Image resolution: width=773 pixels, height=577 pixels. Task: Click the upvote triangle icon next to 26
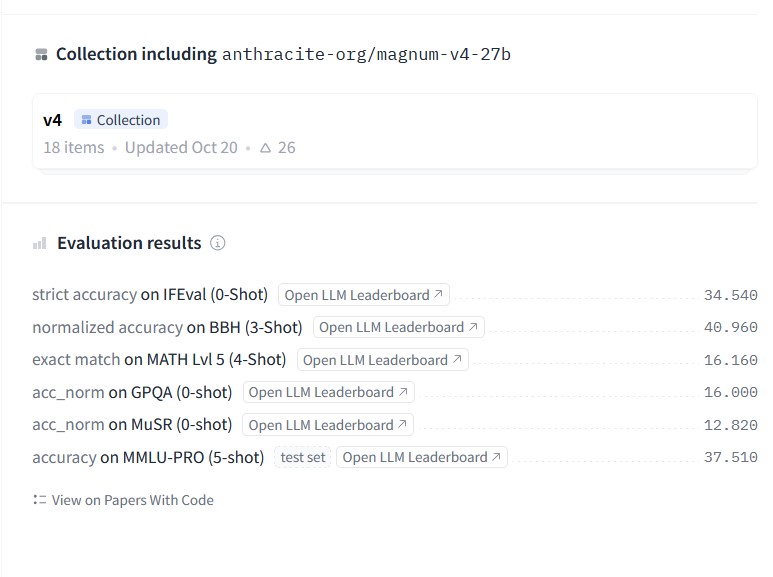click(265, 147)
